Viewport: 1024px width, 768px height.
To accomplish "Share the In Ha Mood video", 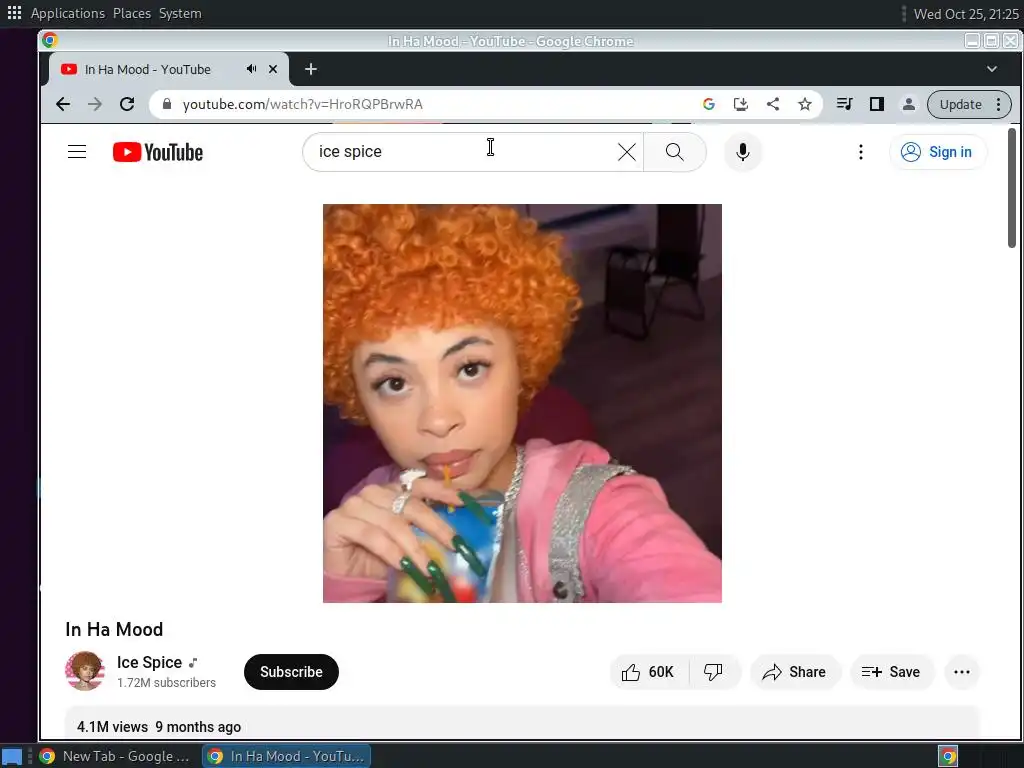I will coord(795,672).
